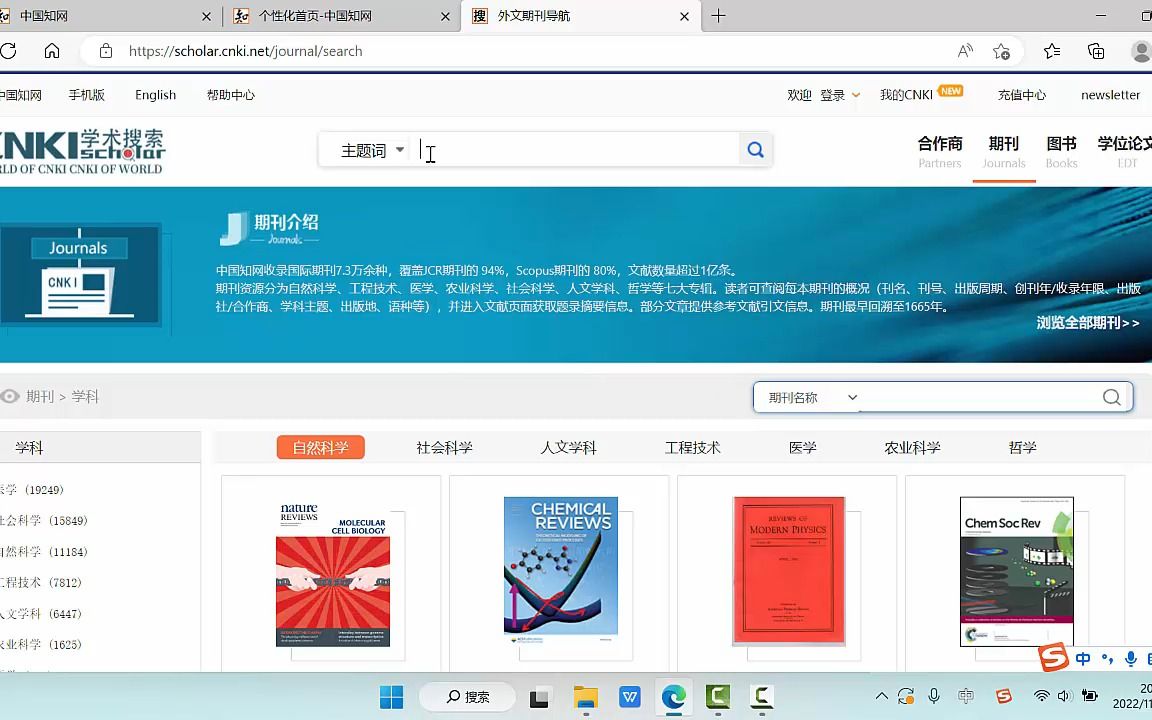Click the magnifier icon in the 期刊名称 search box
Screen dimensions: 1152x720
click(x=1111, y=397)
